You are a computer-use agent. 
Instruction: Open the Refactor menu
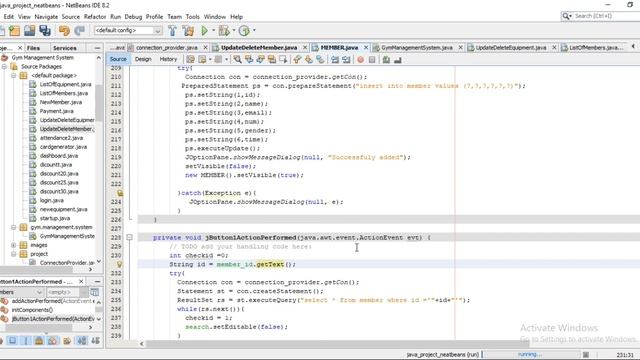95,17
